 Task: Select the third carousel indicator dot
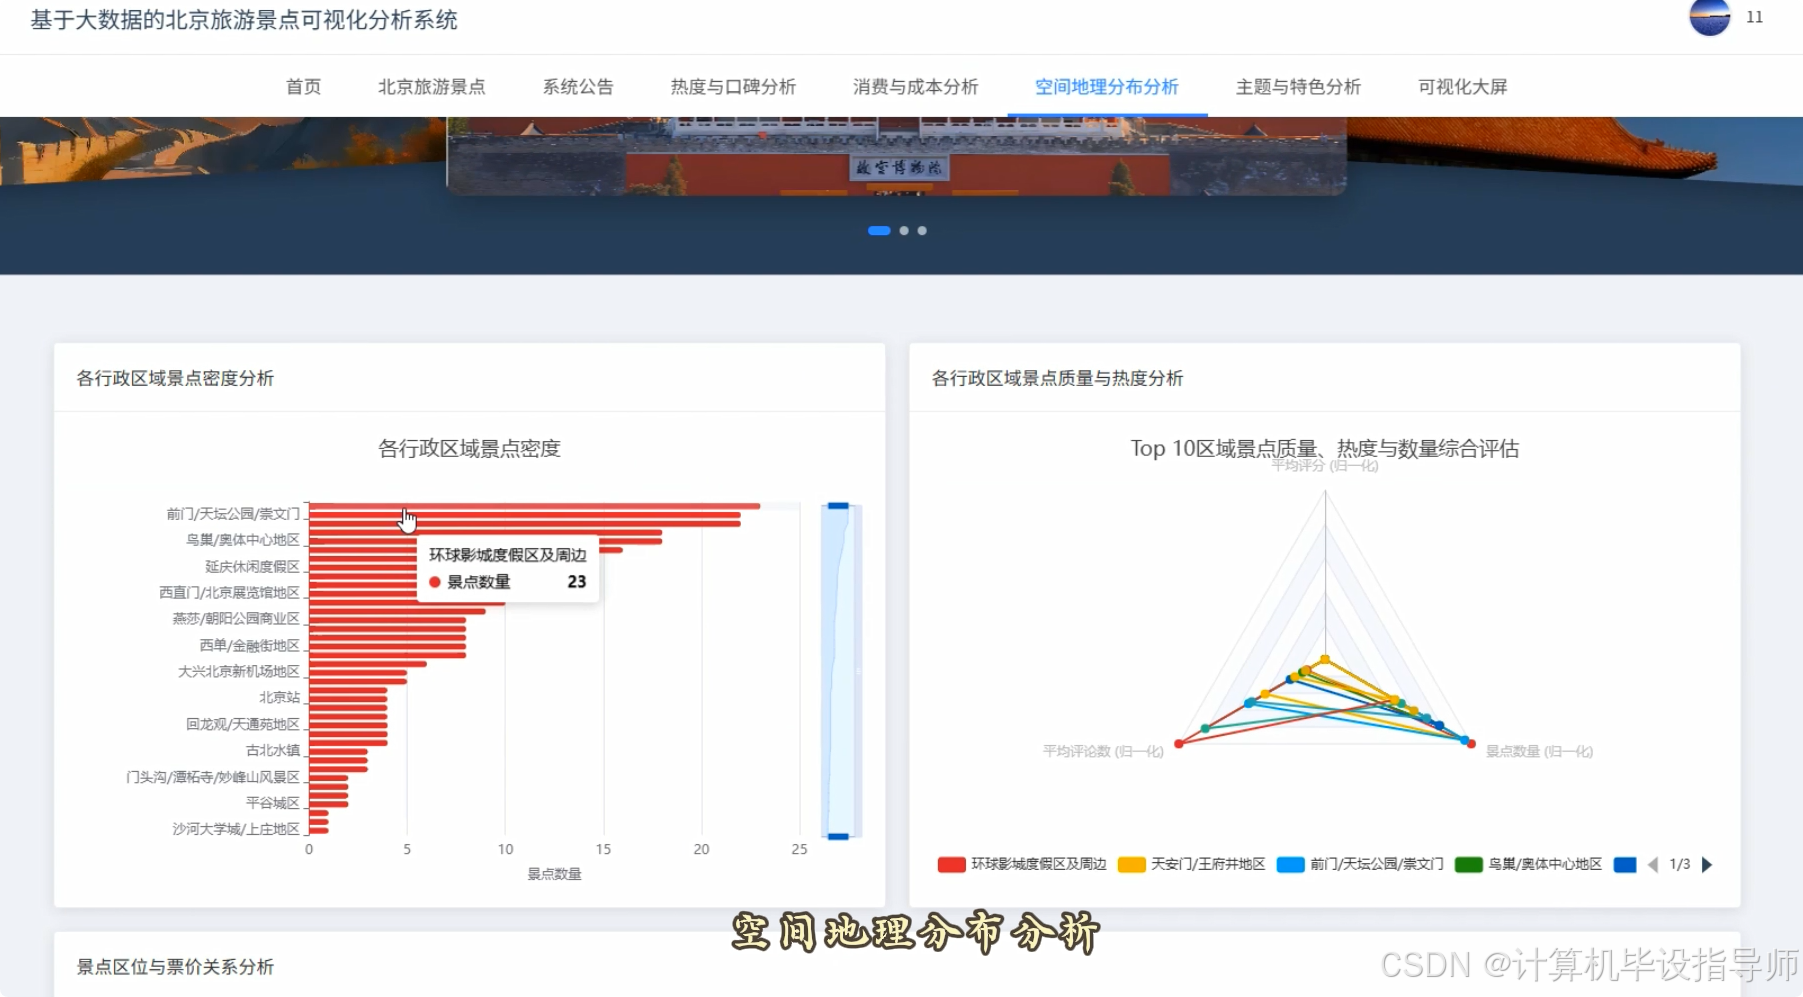click(921, 230)
